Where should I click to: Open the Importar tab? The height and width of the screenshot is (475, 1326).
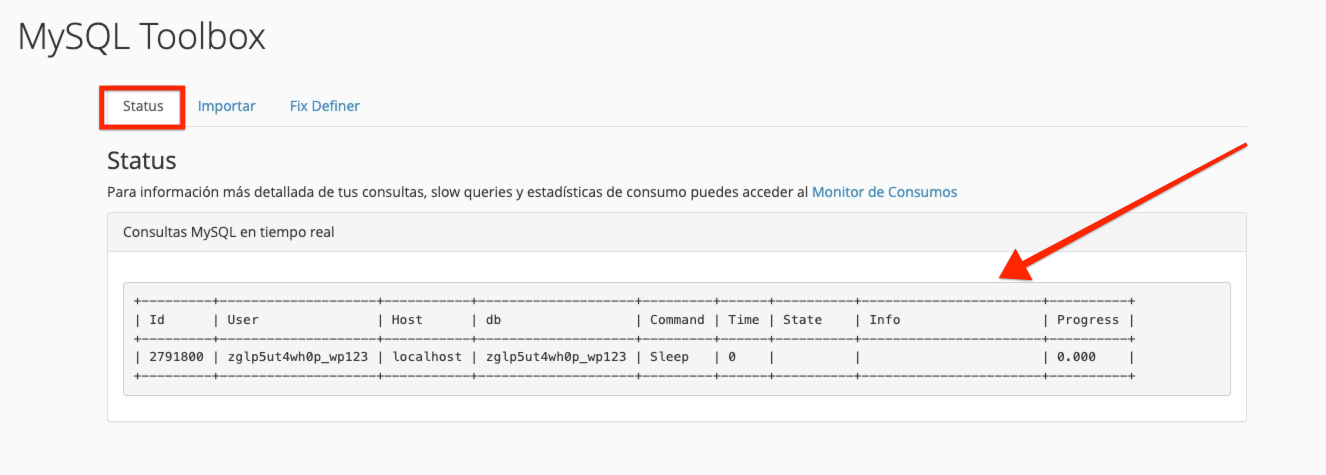(227, 106)
